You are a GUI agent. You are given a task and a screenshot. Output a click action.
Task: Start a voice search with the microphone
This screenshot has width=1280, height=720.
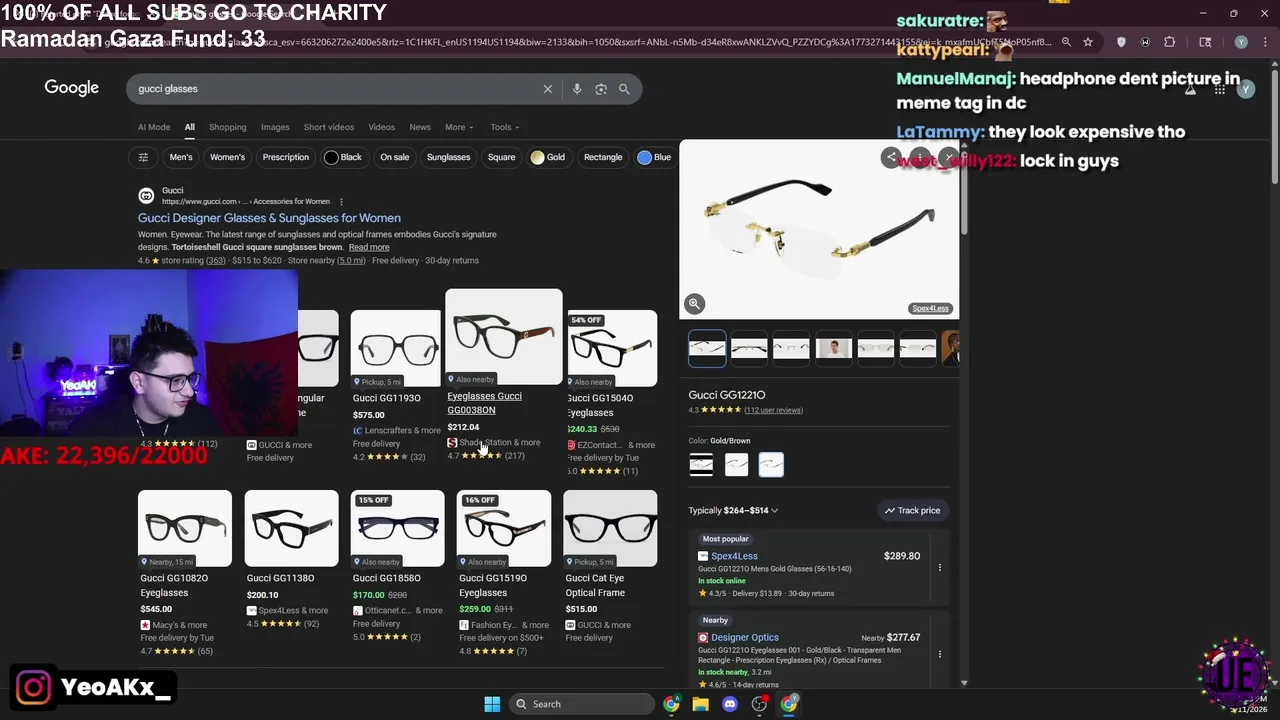click(577, 89)
